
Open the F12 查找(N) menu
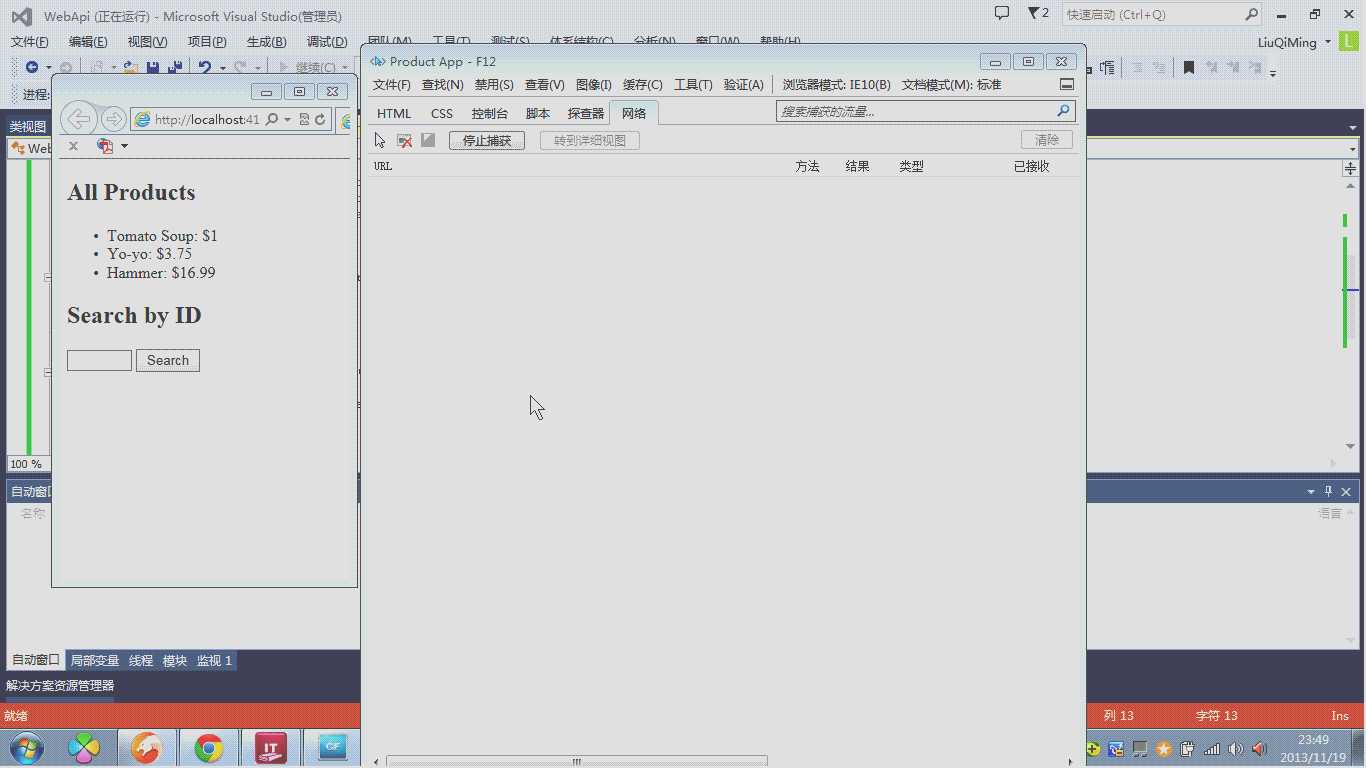443,85
